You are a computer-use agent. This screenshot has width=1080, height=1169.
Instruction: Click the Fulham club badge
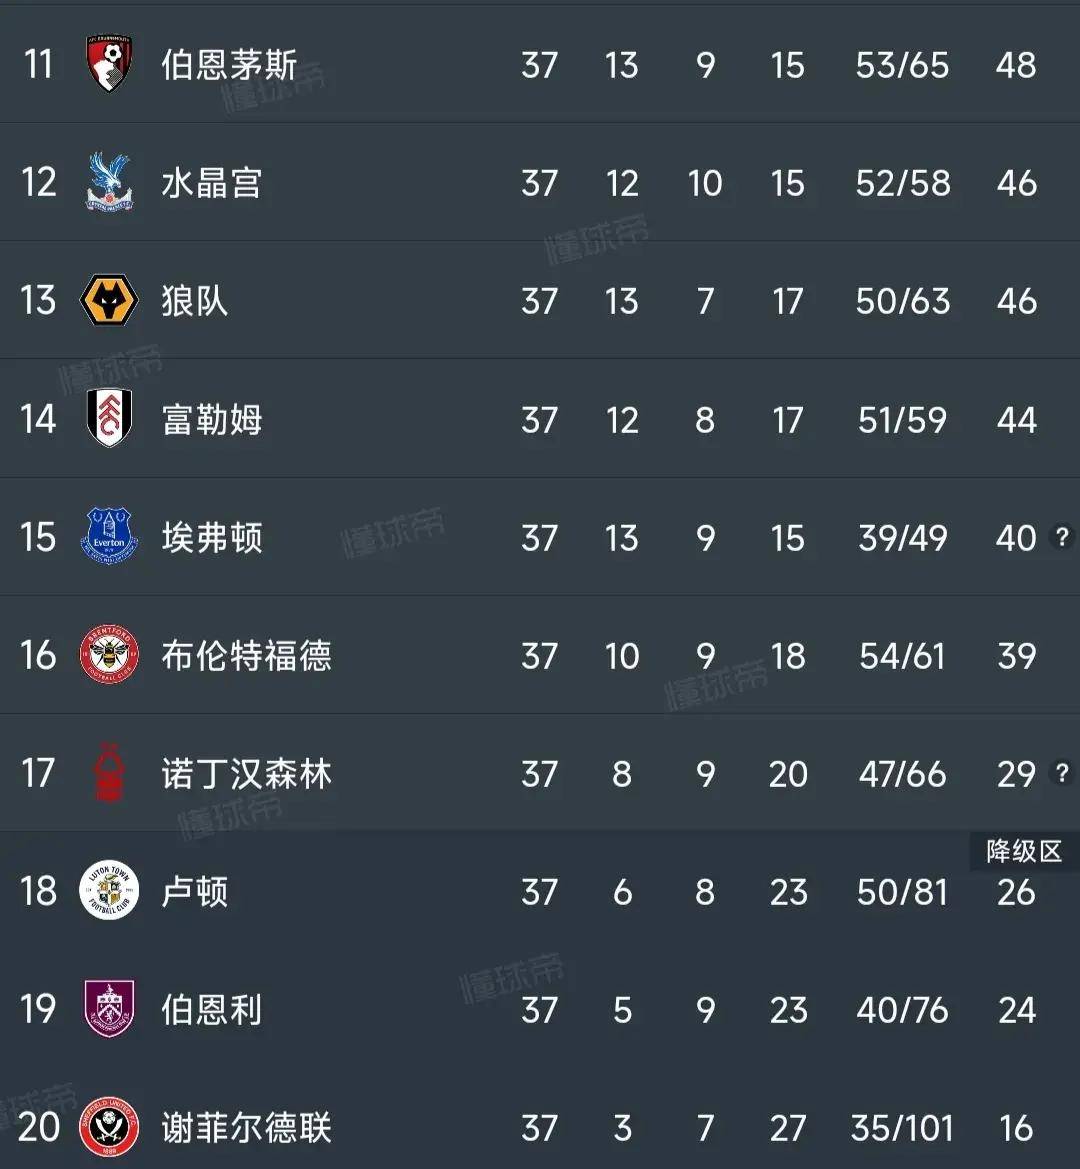click(x=109, y=419)
